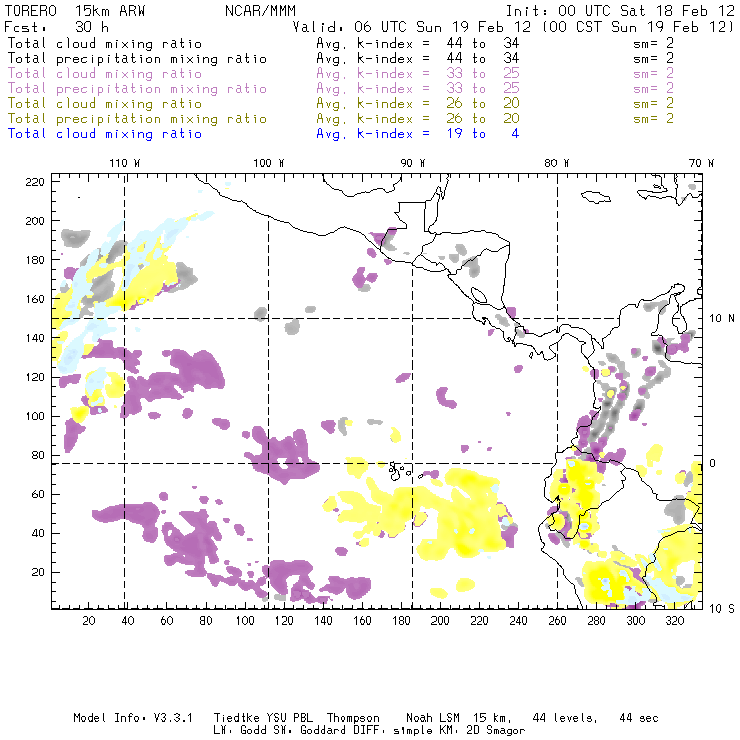This screenshot has width=740, height=740.
Task: Click the blue 'Total cloud mixing ratio' legend label
Action: (105, 134)
